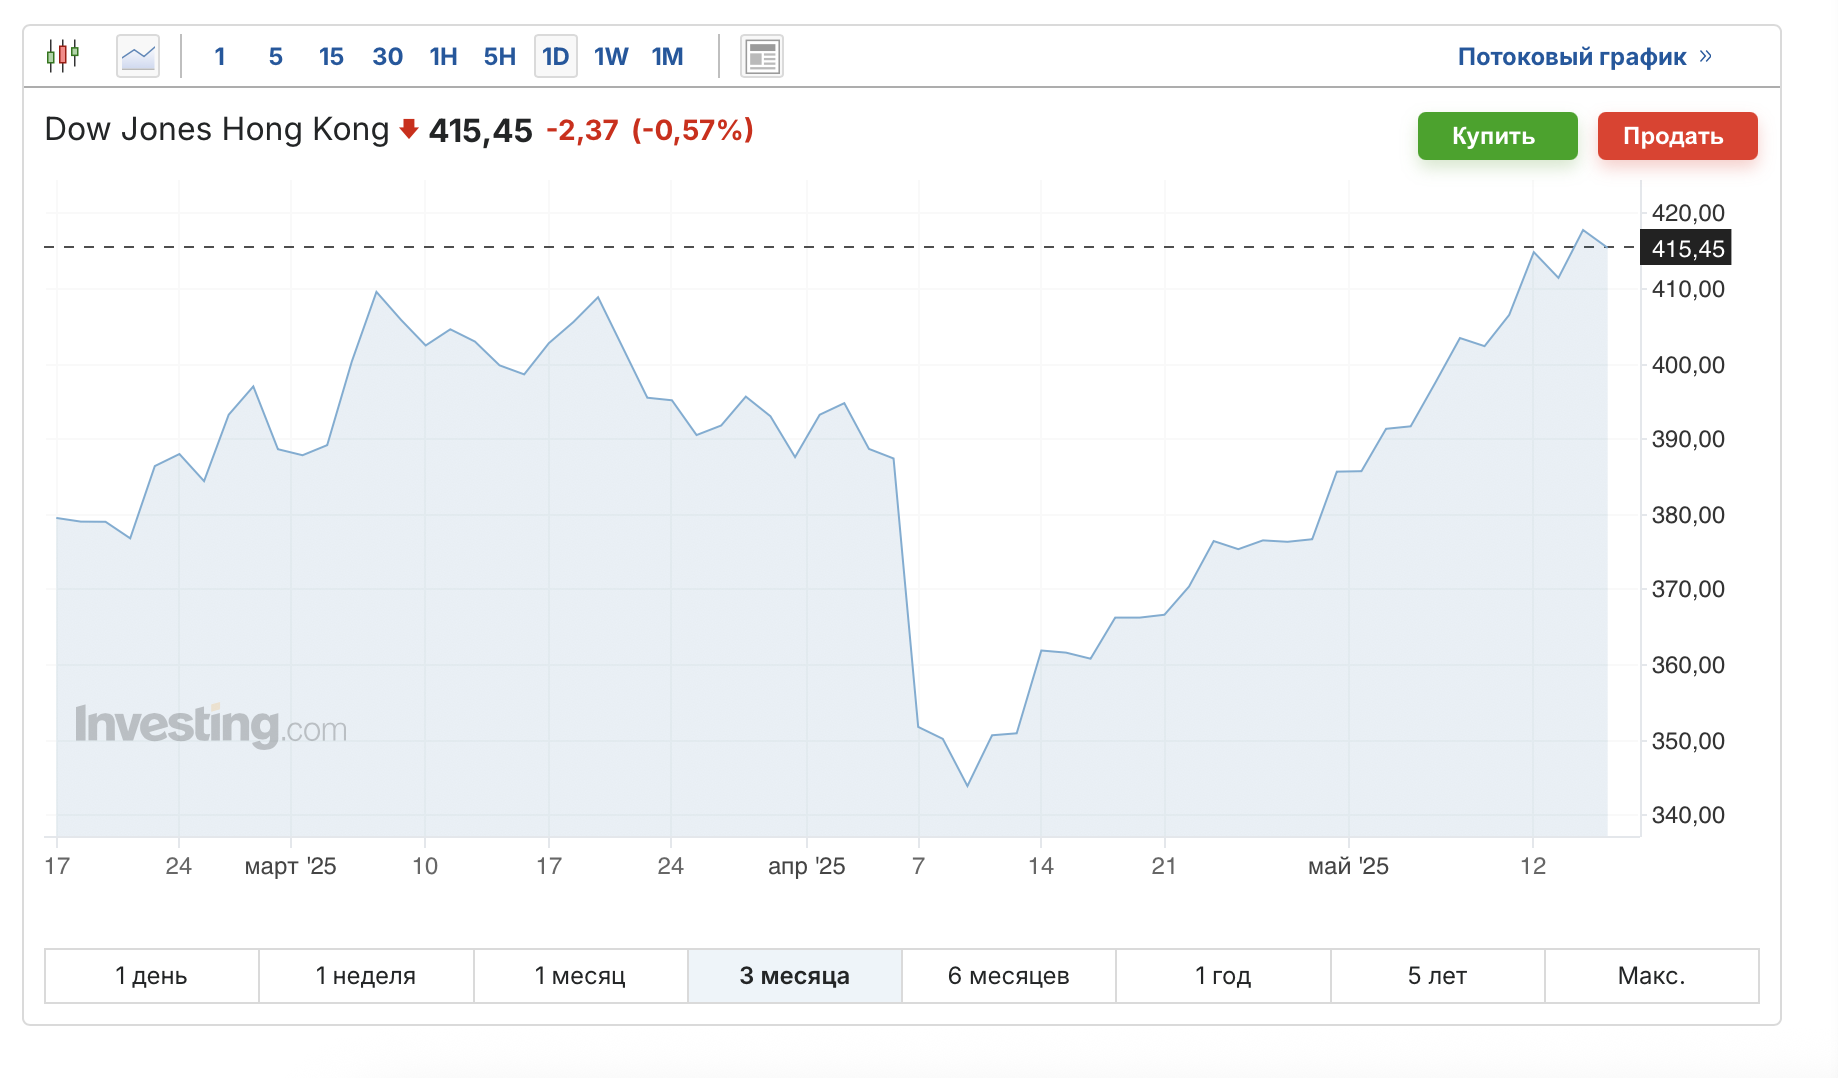The height and width of the screenshot is (1078, 1838).
Task: Select the area chart type icon
Action: click(138, 56)
